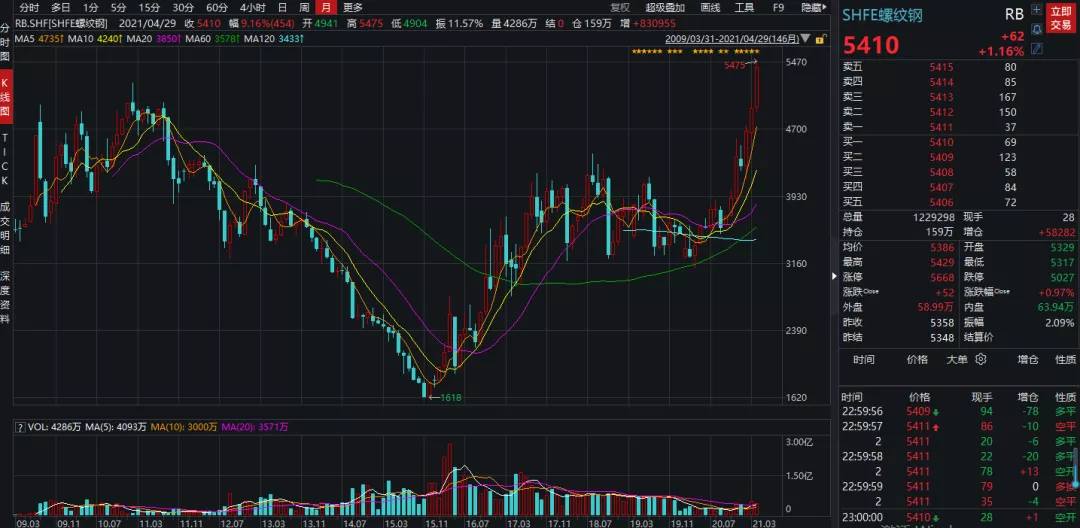Select the 22:59:56 tick trade row

(956, 412)
